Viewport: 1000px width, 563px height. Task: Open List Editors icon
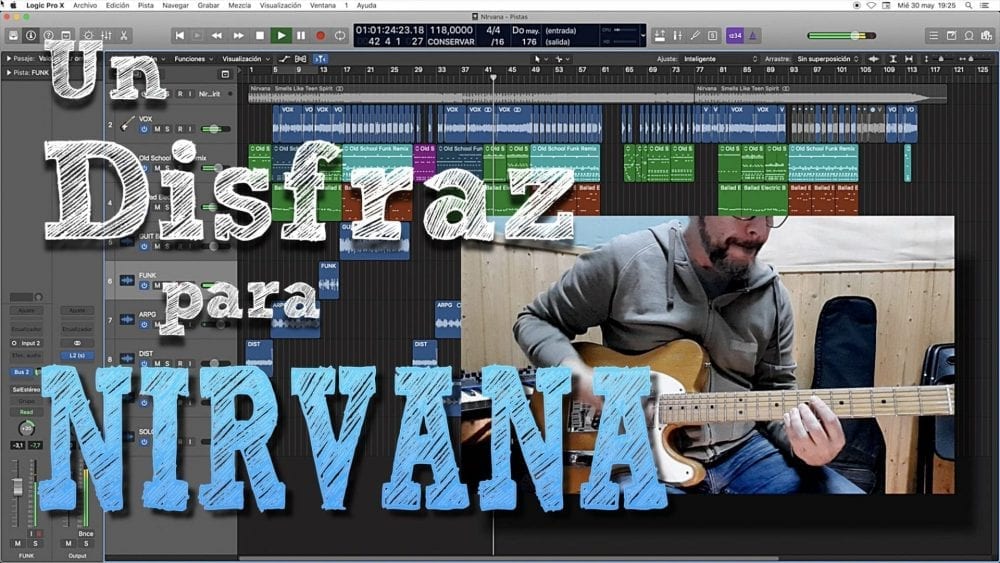[934, 36]
